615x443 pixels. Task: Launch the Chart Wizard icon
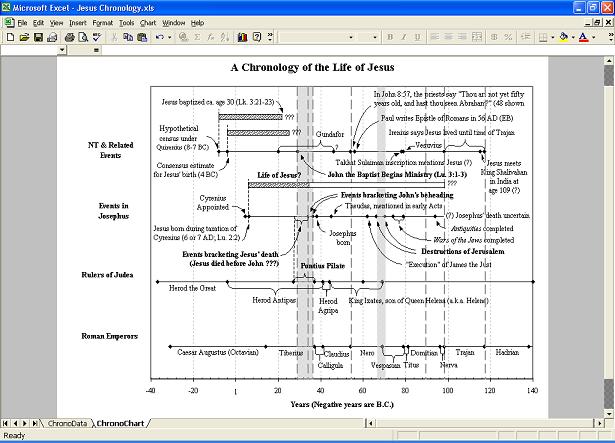tap(242, 37)
